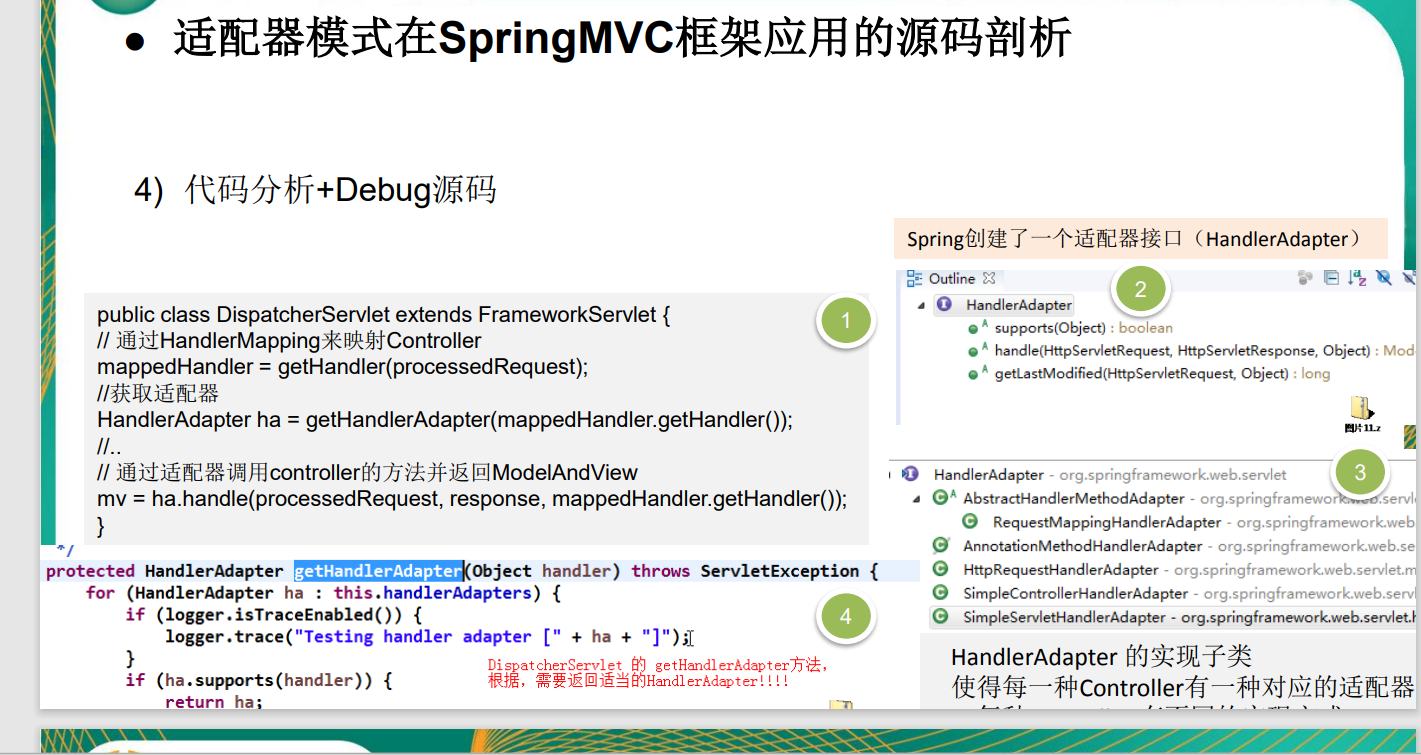Click the red note about DispatcherServlet 的 getHandlerAdapter方法
The image size is (1421, 755).
tap(657, 673)
